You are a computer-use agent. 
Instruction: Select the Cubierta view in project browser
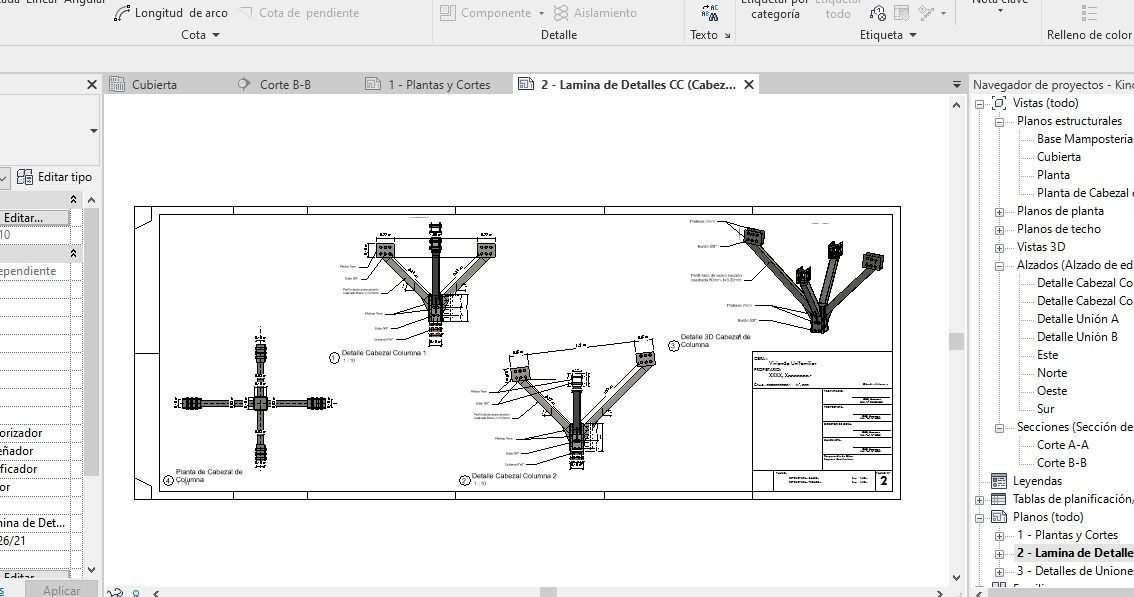pos(1059,157)
